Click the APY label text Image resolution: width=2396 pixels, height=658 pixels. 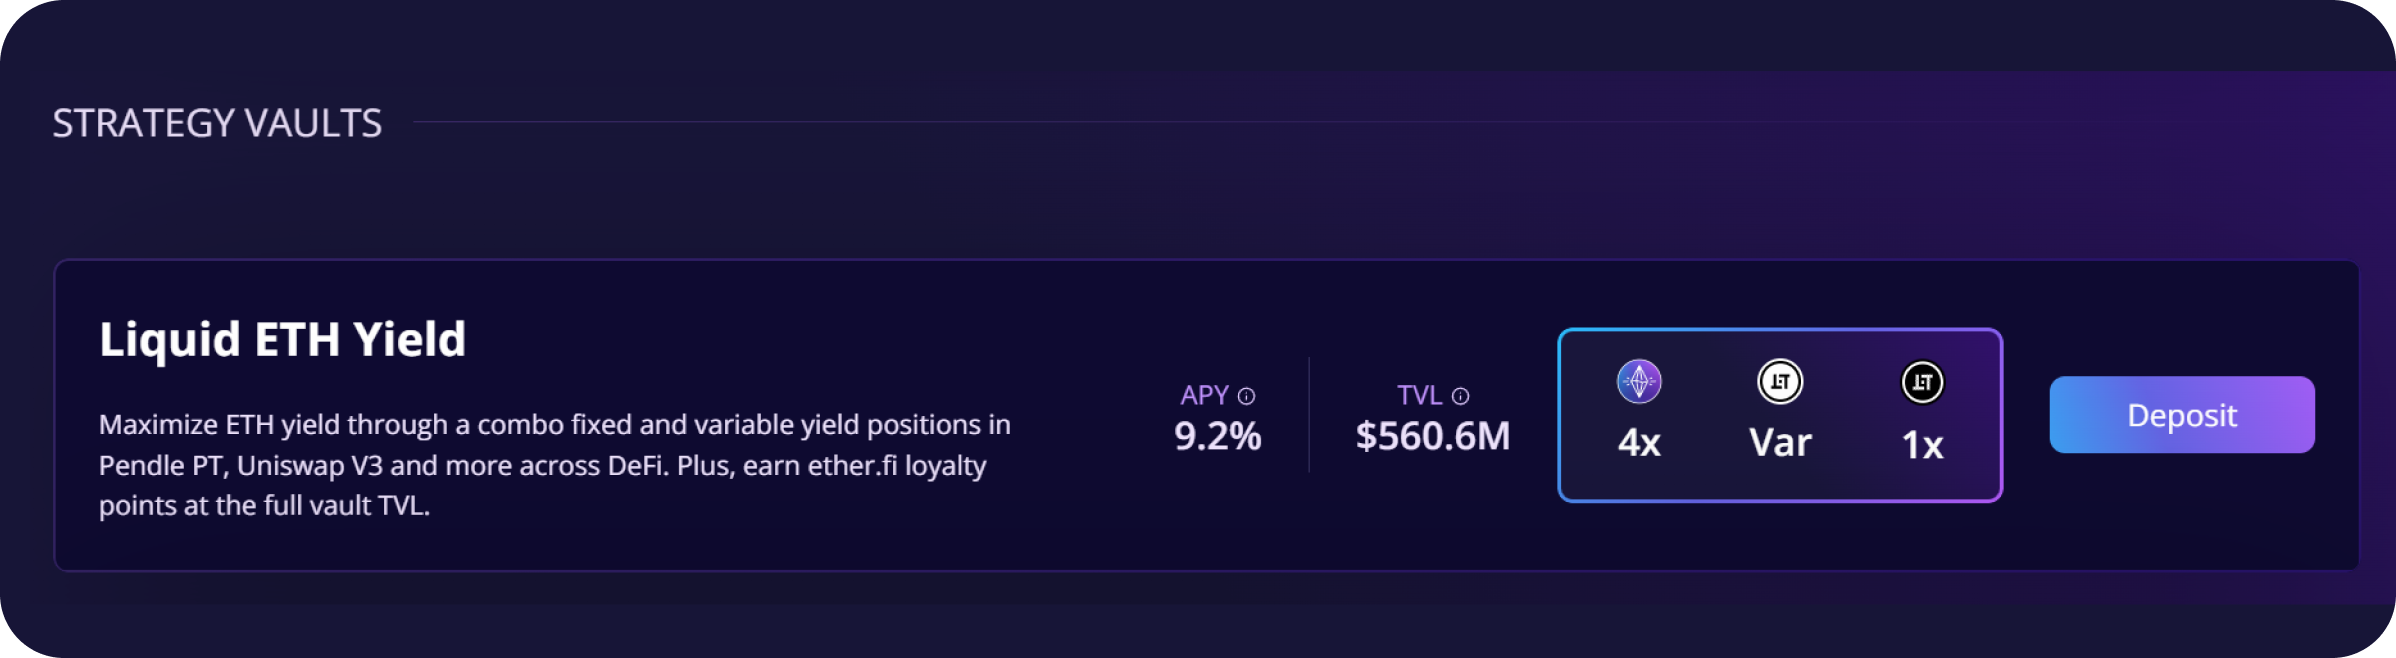pos(1204,395)
